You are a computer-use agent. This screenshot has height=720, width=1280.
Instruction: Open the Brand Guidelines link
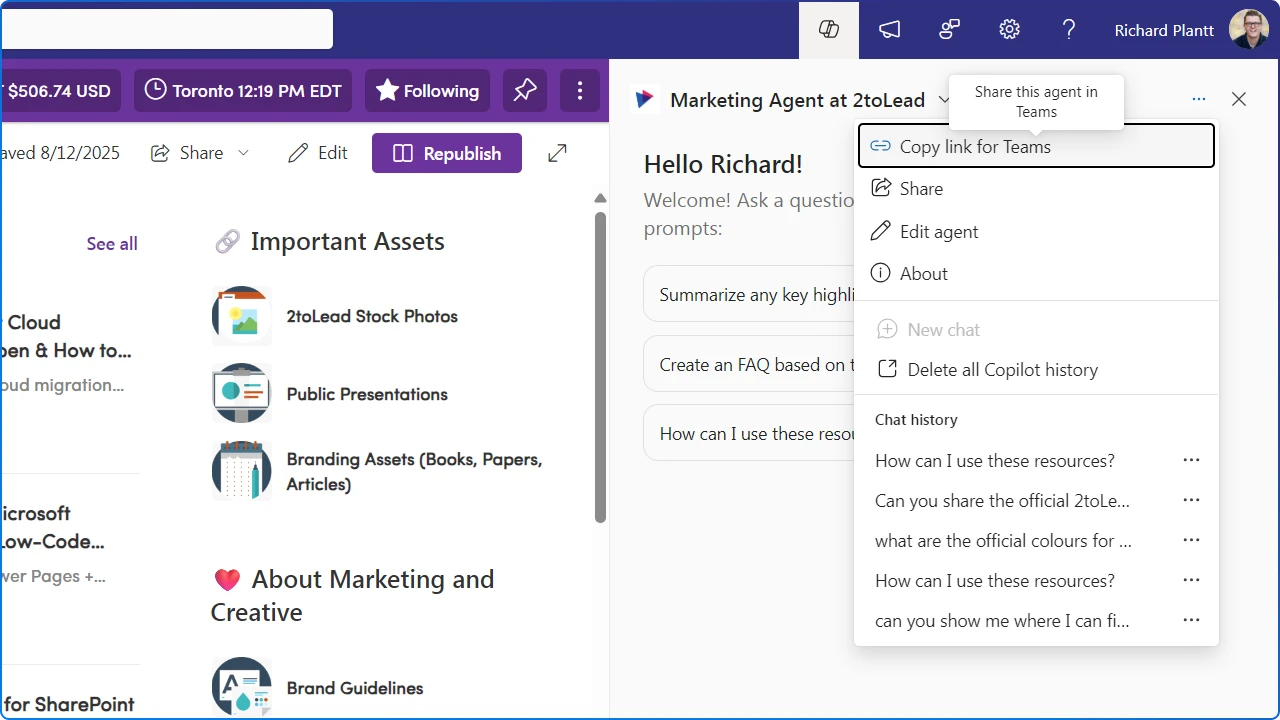355,688
